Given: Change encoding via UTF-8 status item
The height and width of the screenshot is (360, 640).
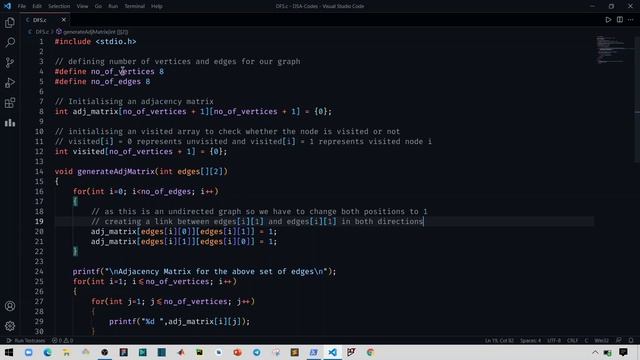Looking at the screenshot, I should [554, 340].
